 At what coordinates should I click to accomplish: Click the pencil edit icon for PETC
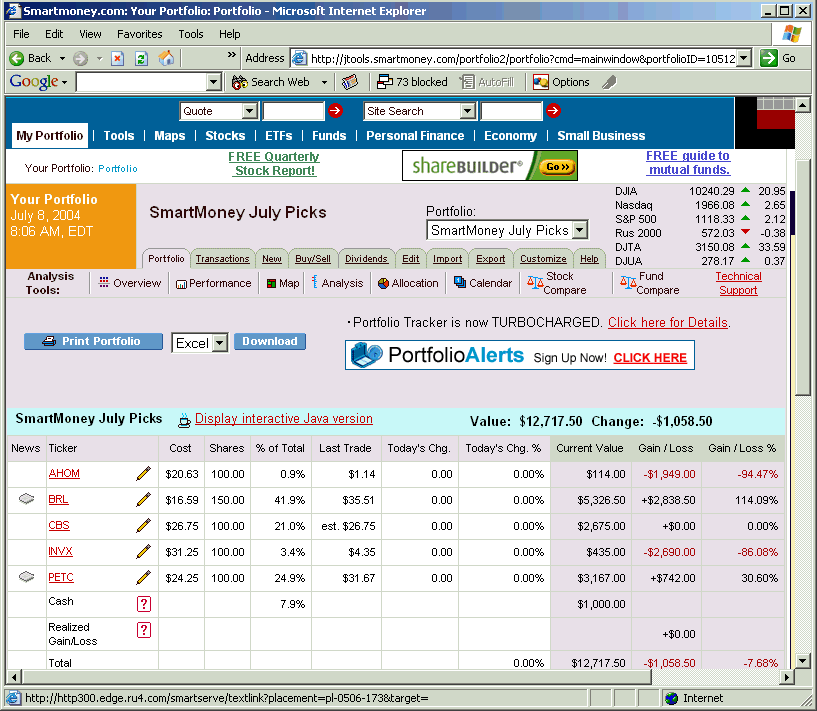[144, 578]
